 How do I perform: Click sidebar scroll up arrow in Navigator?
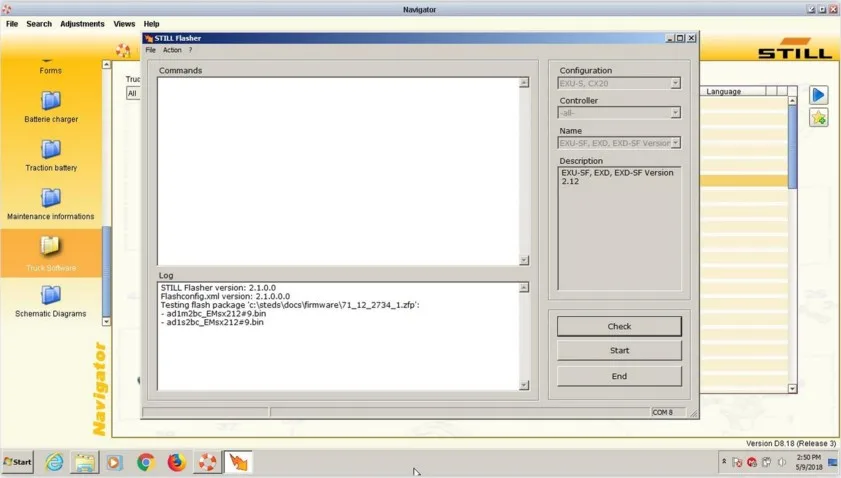[x=106, y=64]
